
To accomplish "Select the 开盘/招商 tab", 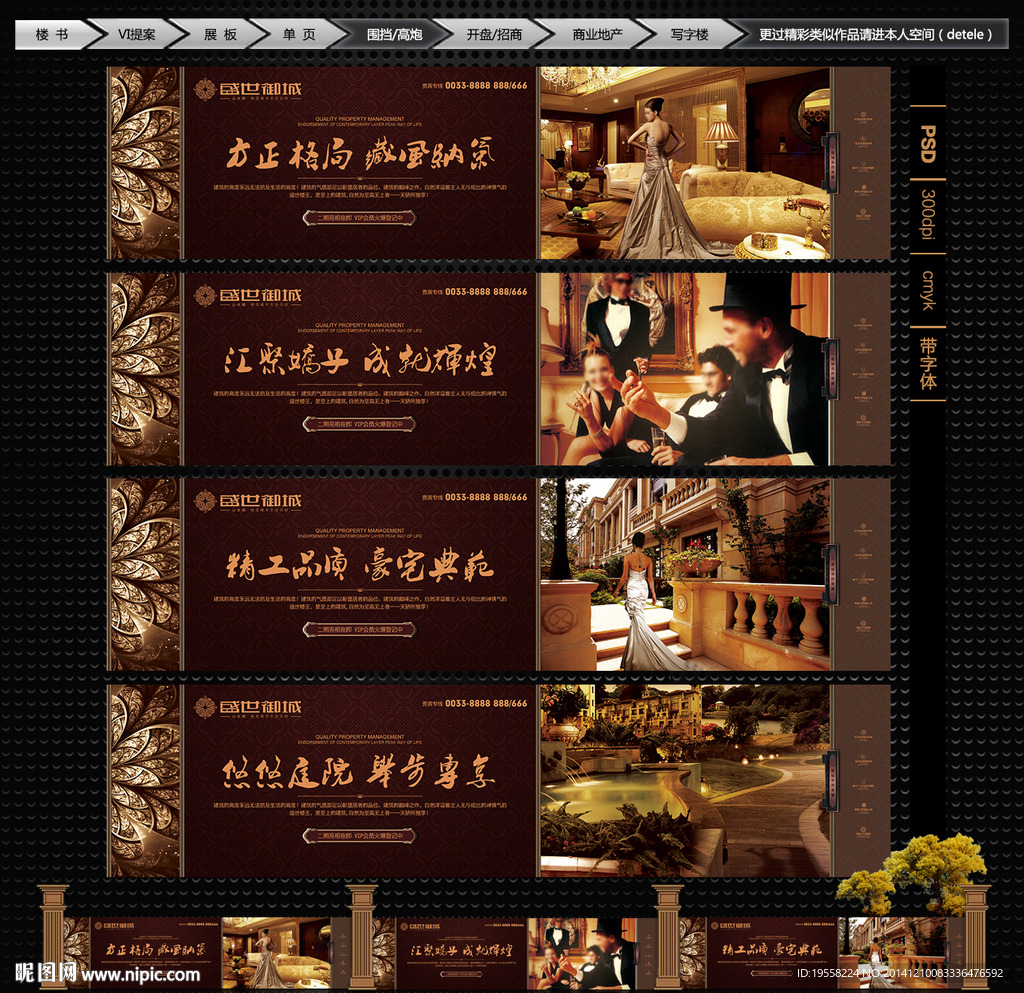I will 494,35.
